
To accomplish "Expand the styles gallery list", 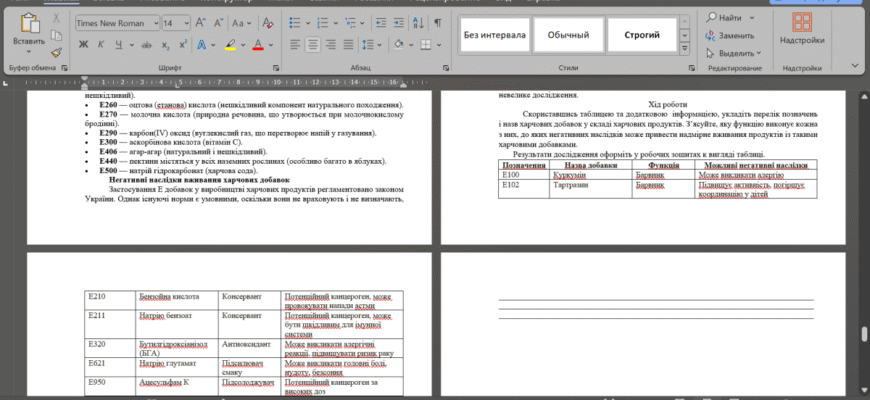I will coord(685,48).
